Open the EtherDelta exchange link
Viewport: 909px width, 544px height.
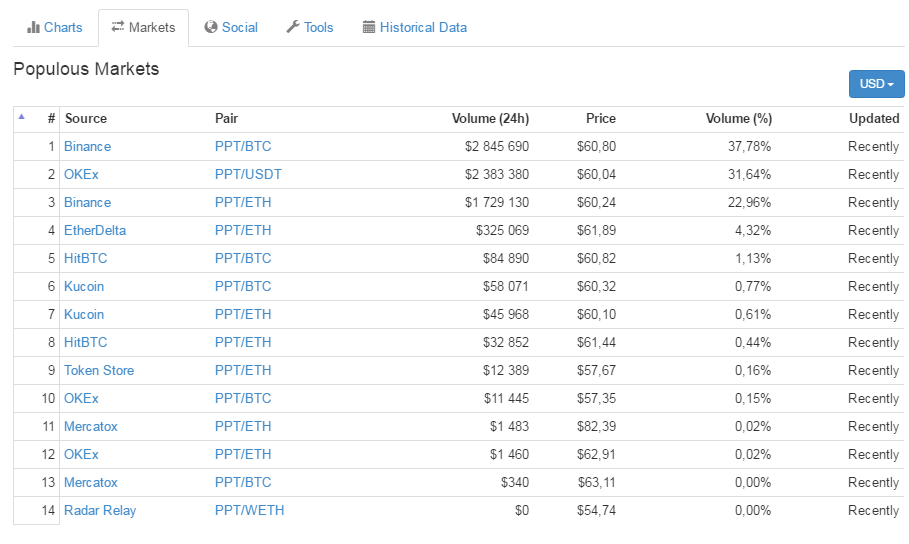pyautogui.click(x=95, y=230)
